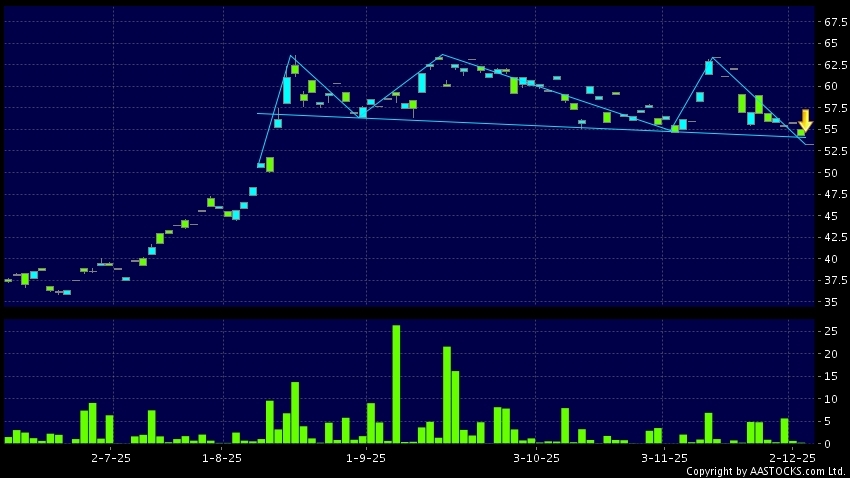The image size is (850, 478).
Task: Select the 3-11-25 date label
Action: click(664, 457)
